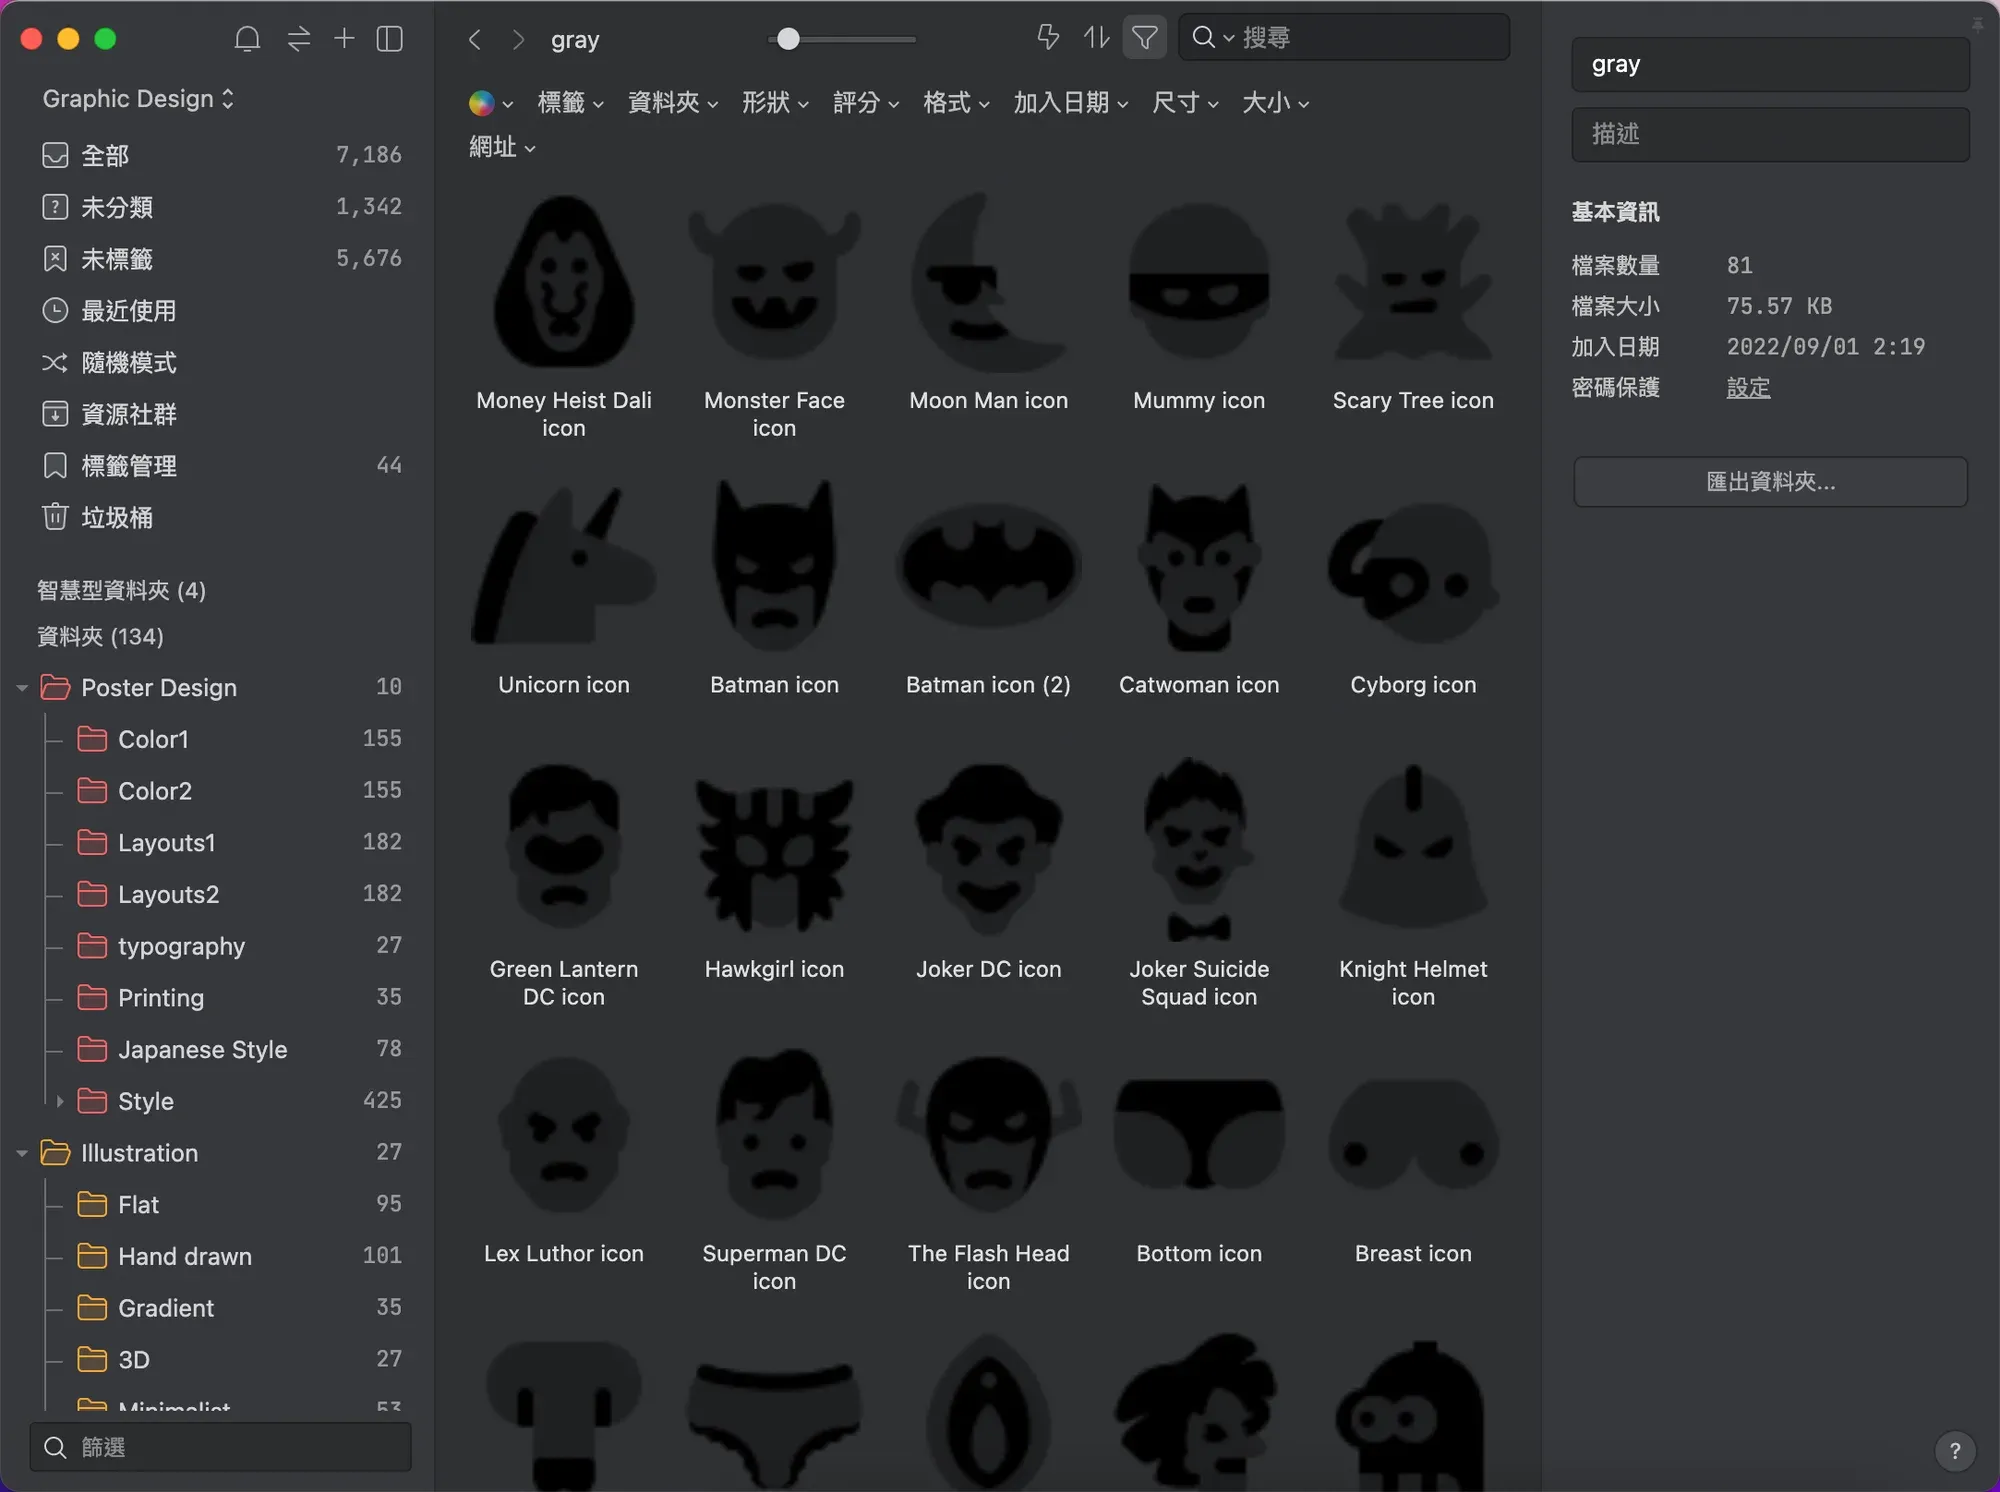Select the Catwoman icon thumbnail
Viewport: 2000px width, 1492px height.
tap(1199, 566)
